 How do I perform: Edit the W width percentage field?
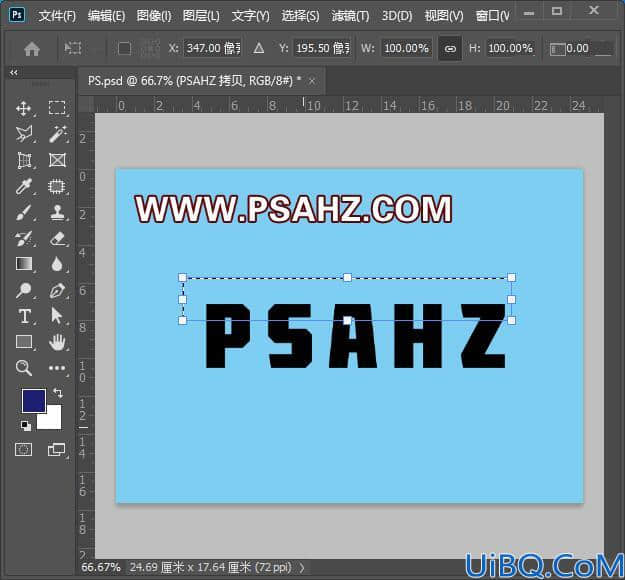pos(407,49)
